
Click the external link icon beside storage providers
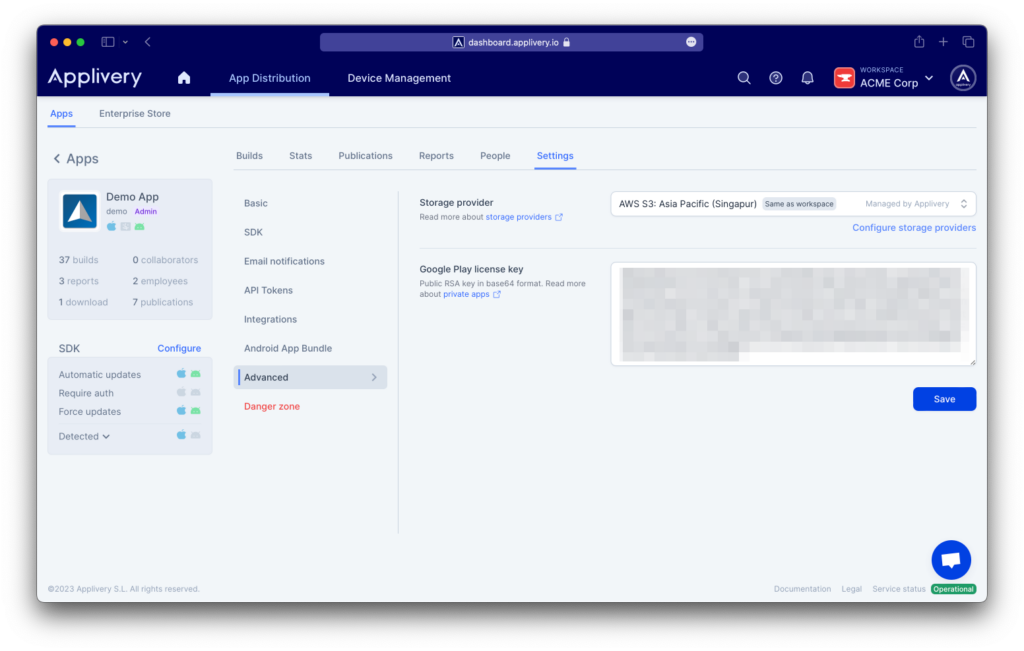point(559,217)
